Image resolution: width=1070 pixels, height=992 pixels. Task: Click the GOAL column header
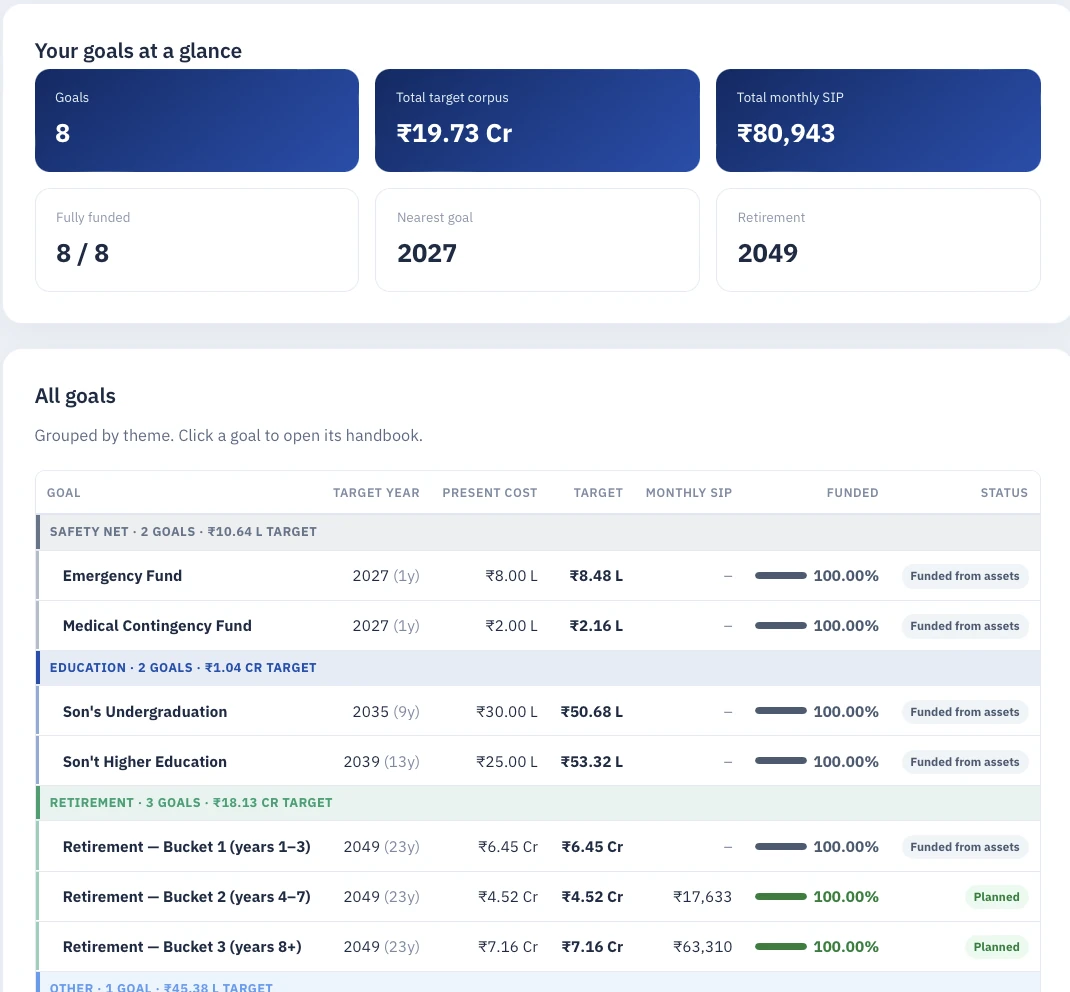tap(63, 493)
